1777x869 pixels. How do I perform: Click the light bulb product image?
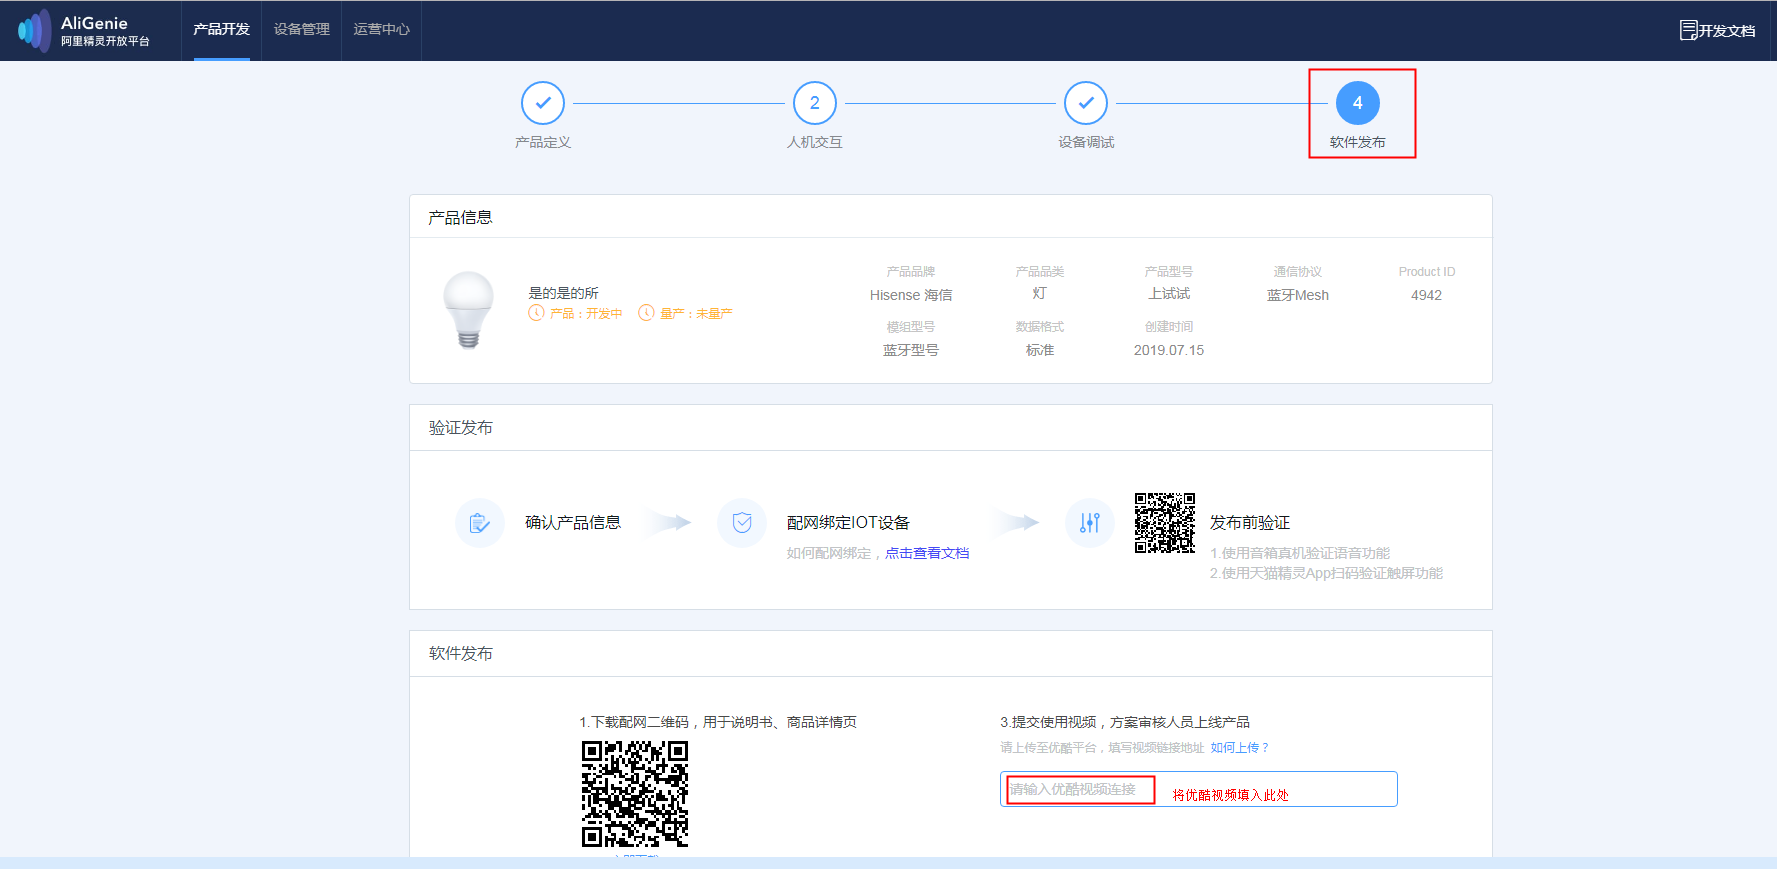click(x=468, y=310)
